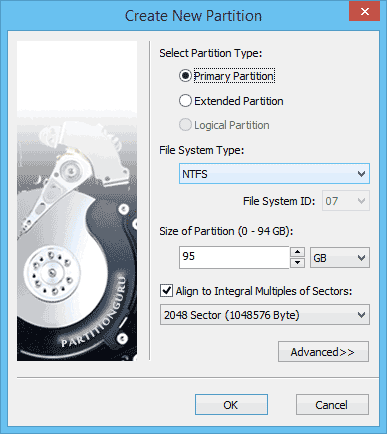This screenshot has width=387, height=434.
Task: Expand the Advanced>> options
Action: 323,352
